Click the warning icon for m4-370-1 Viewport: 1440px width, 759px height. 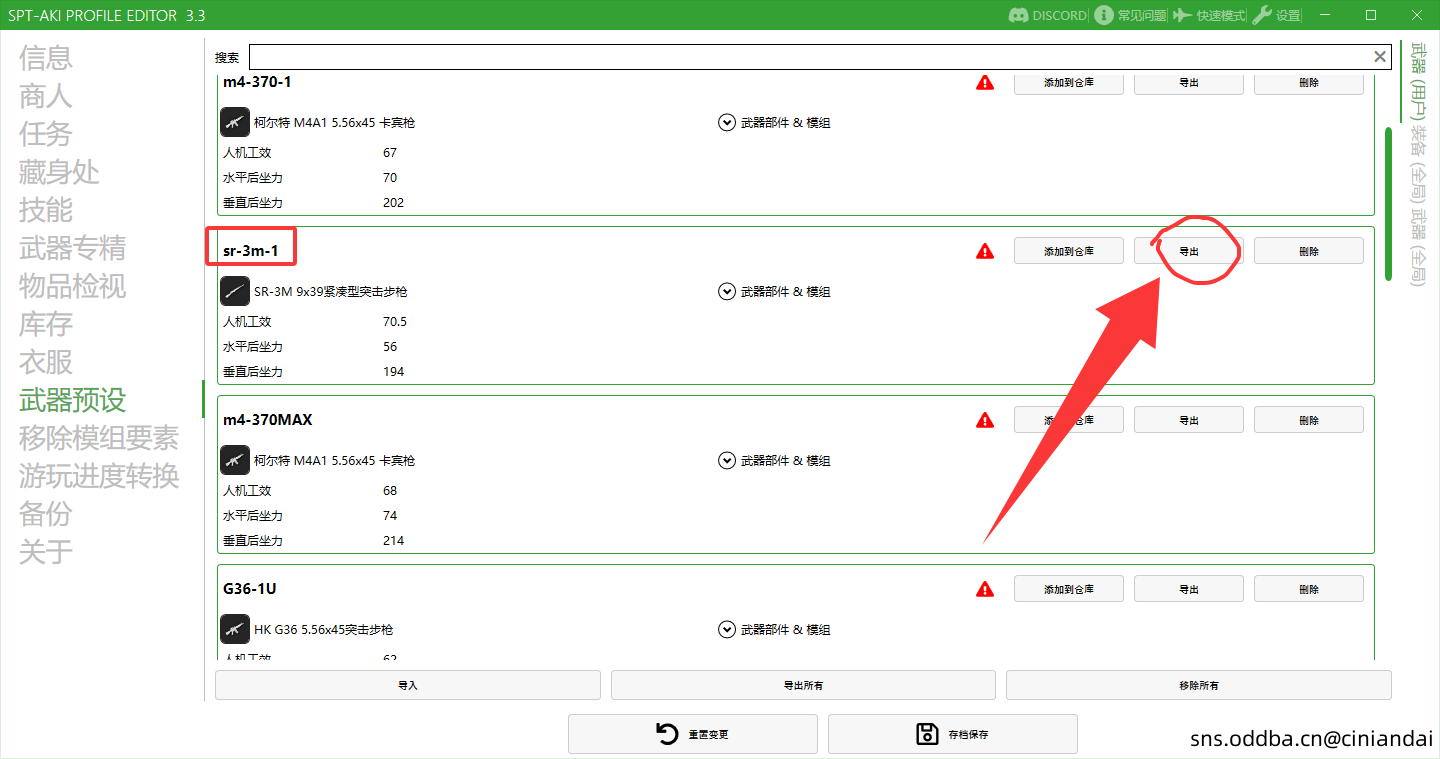click(x=985, y=83)
